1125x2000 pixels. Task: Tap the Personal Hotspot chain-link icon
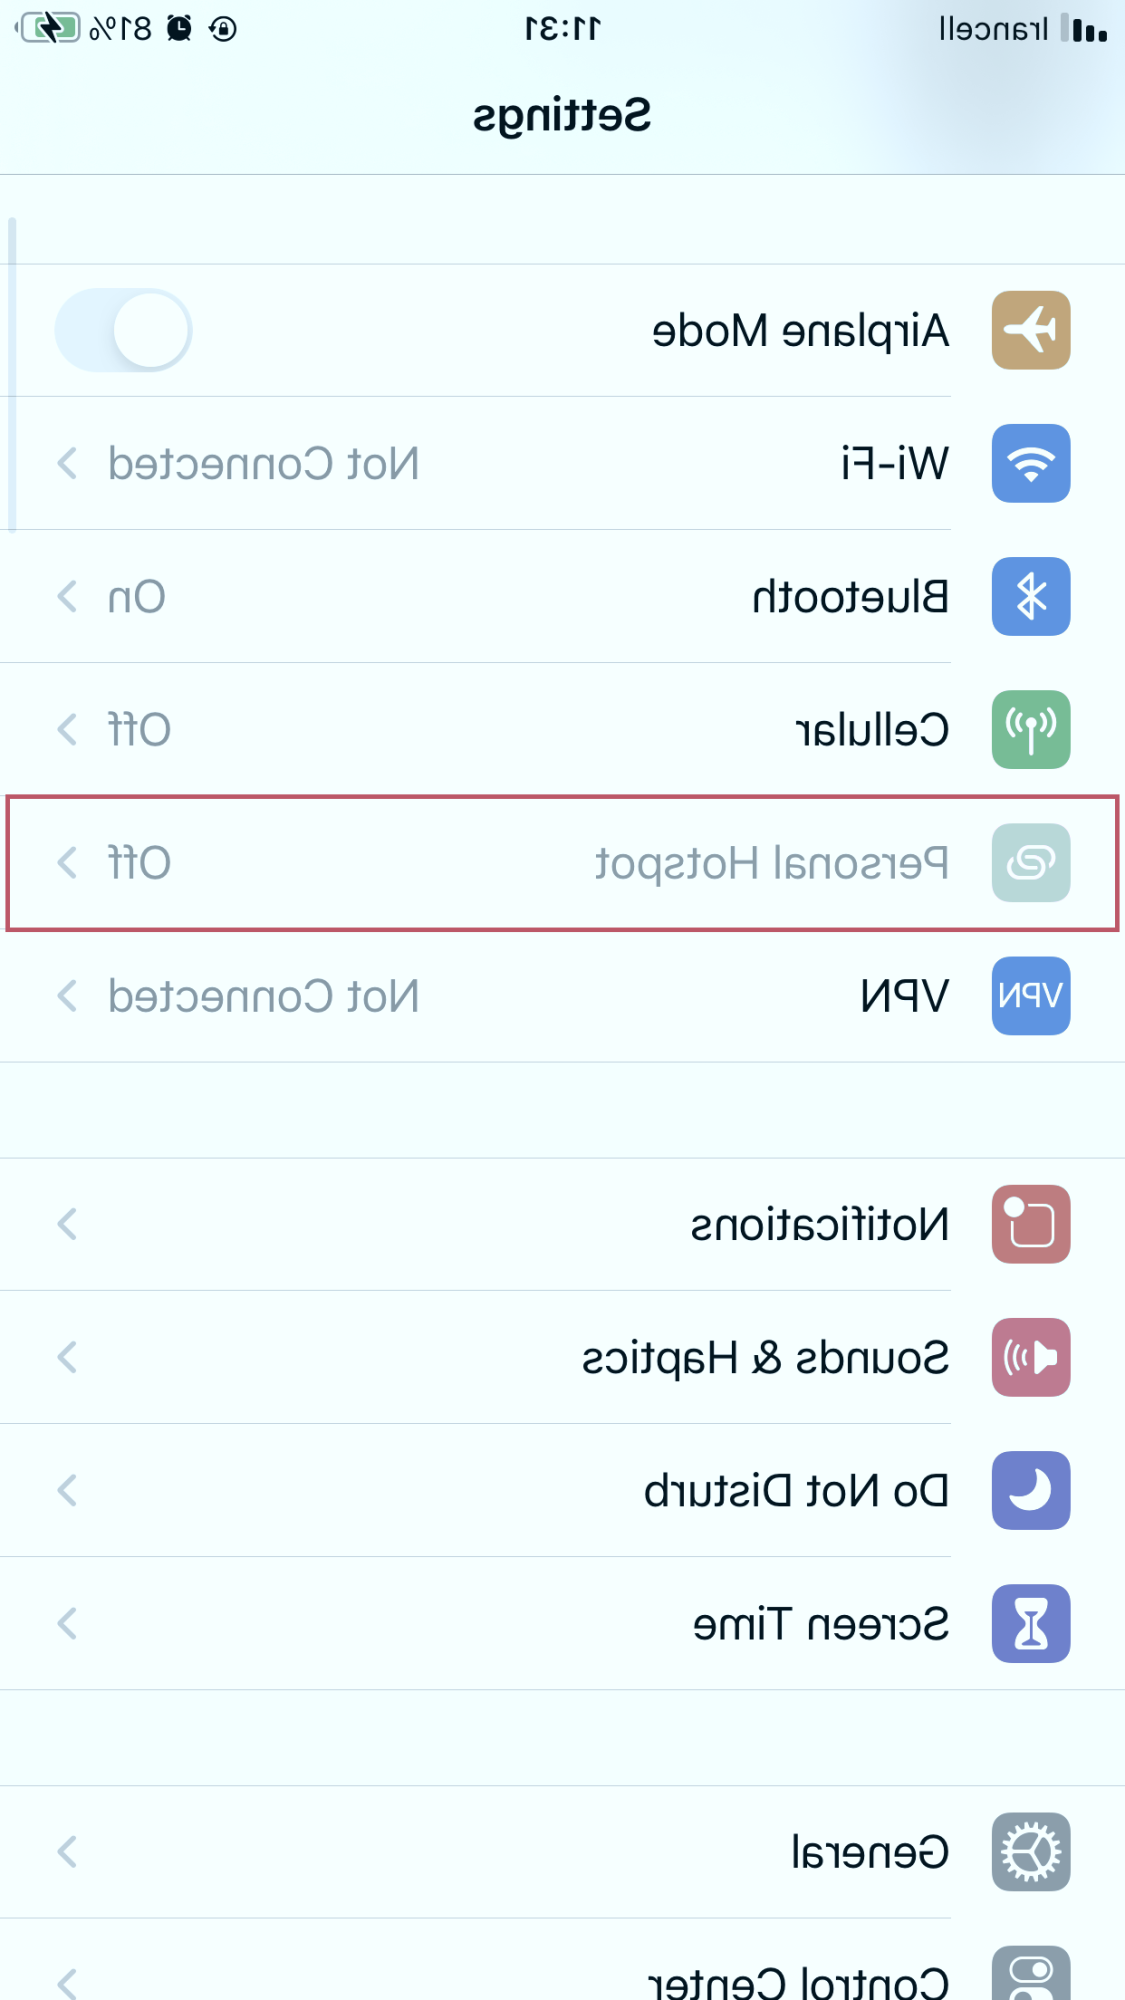tap(1030, 863)
